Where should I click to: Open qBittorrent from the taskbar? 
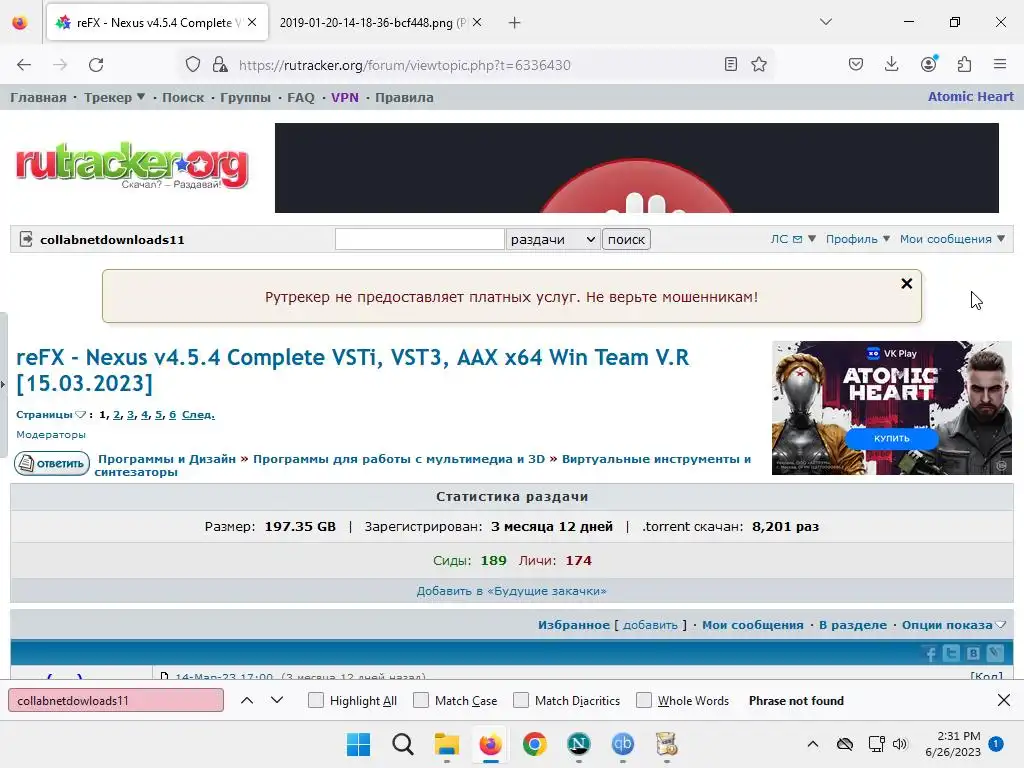(x=622, y=744)
